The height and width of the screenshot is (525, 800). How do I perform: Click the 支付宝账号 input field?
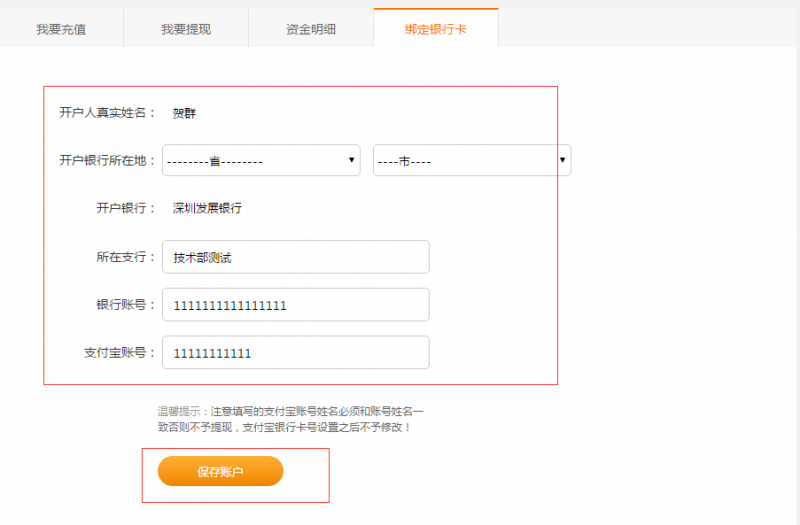pos(295,353)
